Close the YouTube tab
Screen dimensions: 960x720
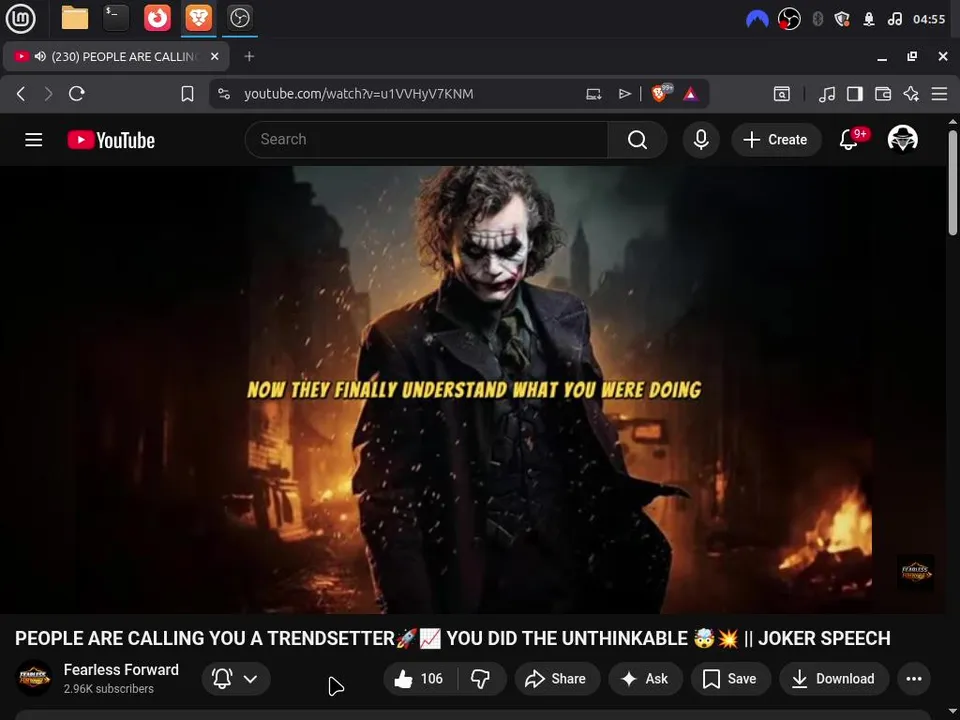coord(214,56)
